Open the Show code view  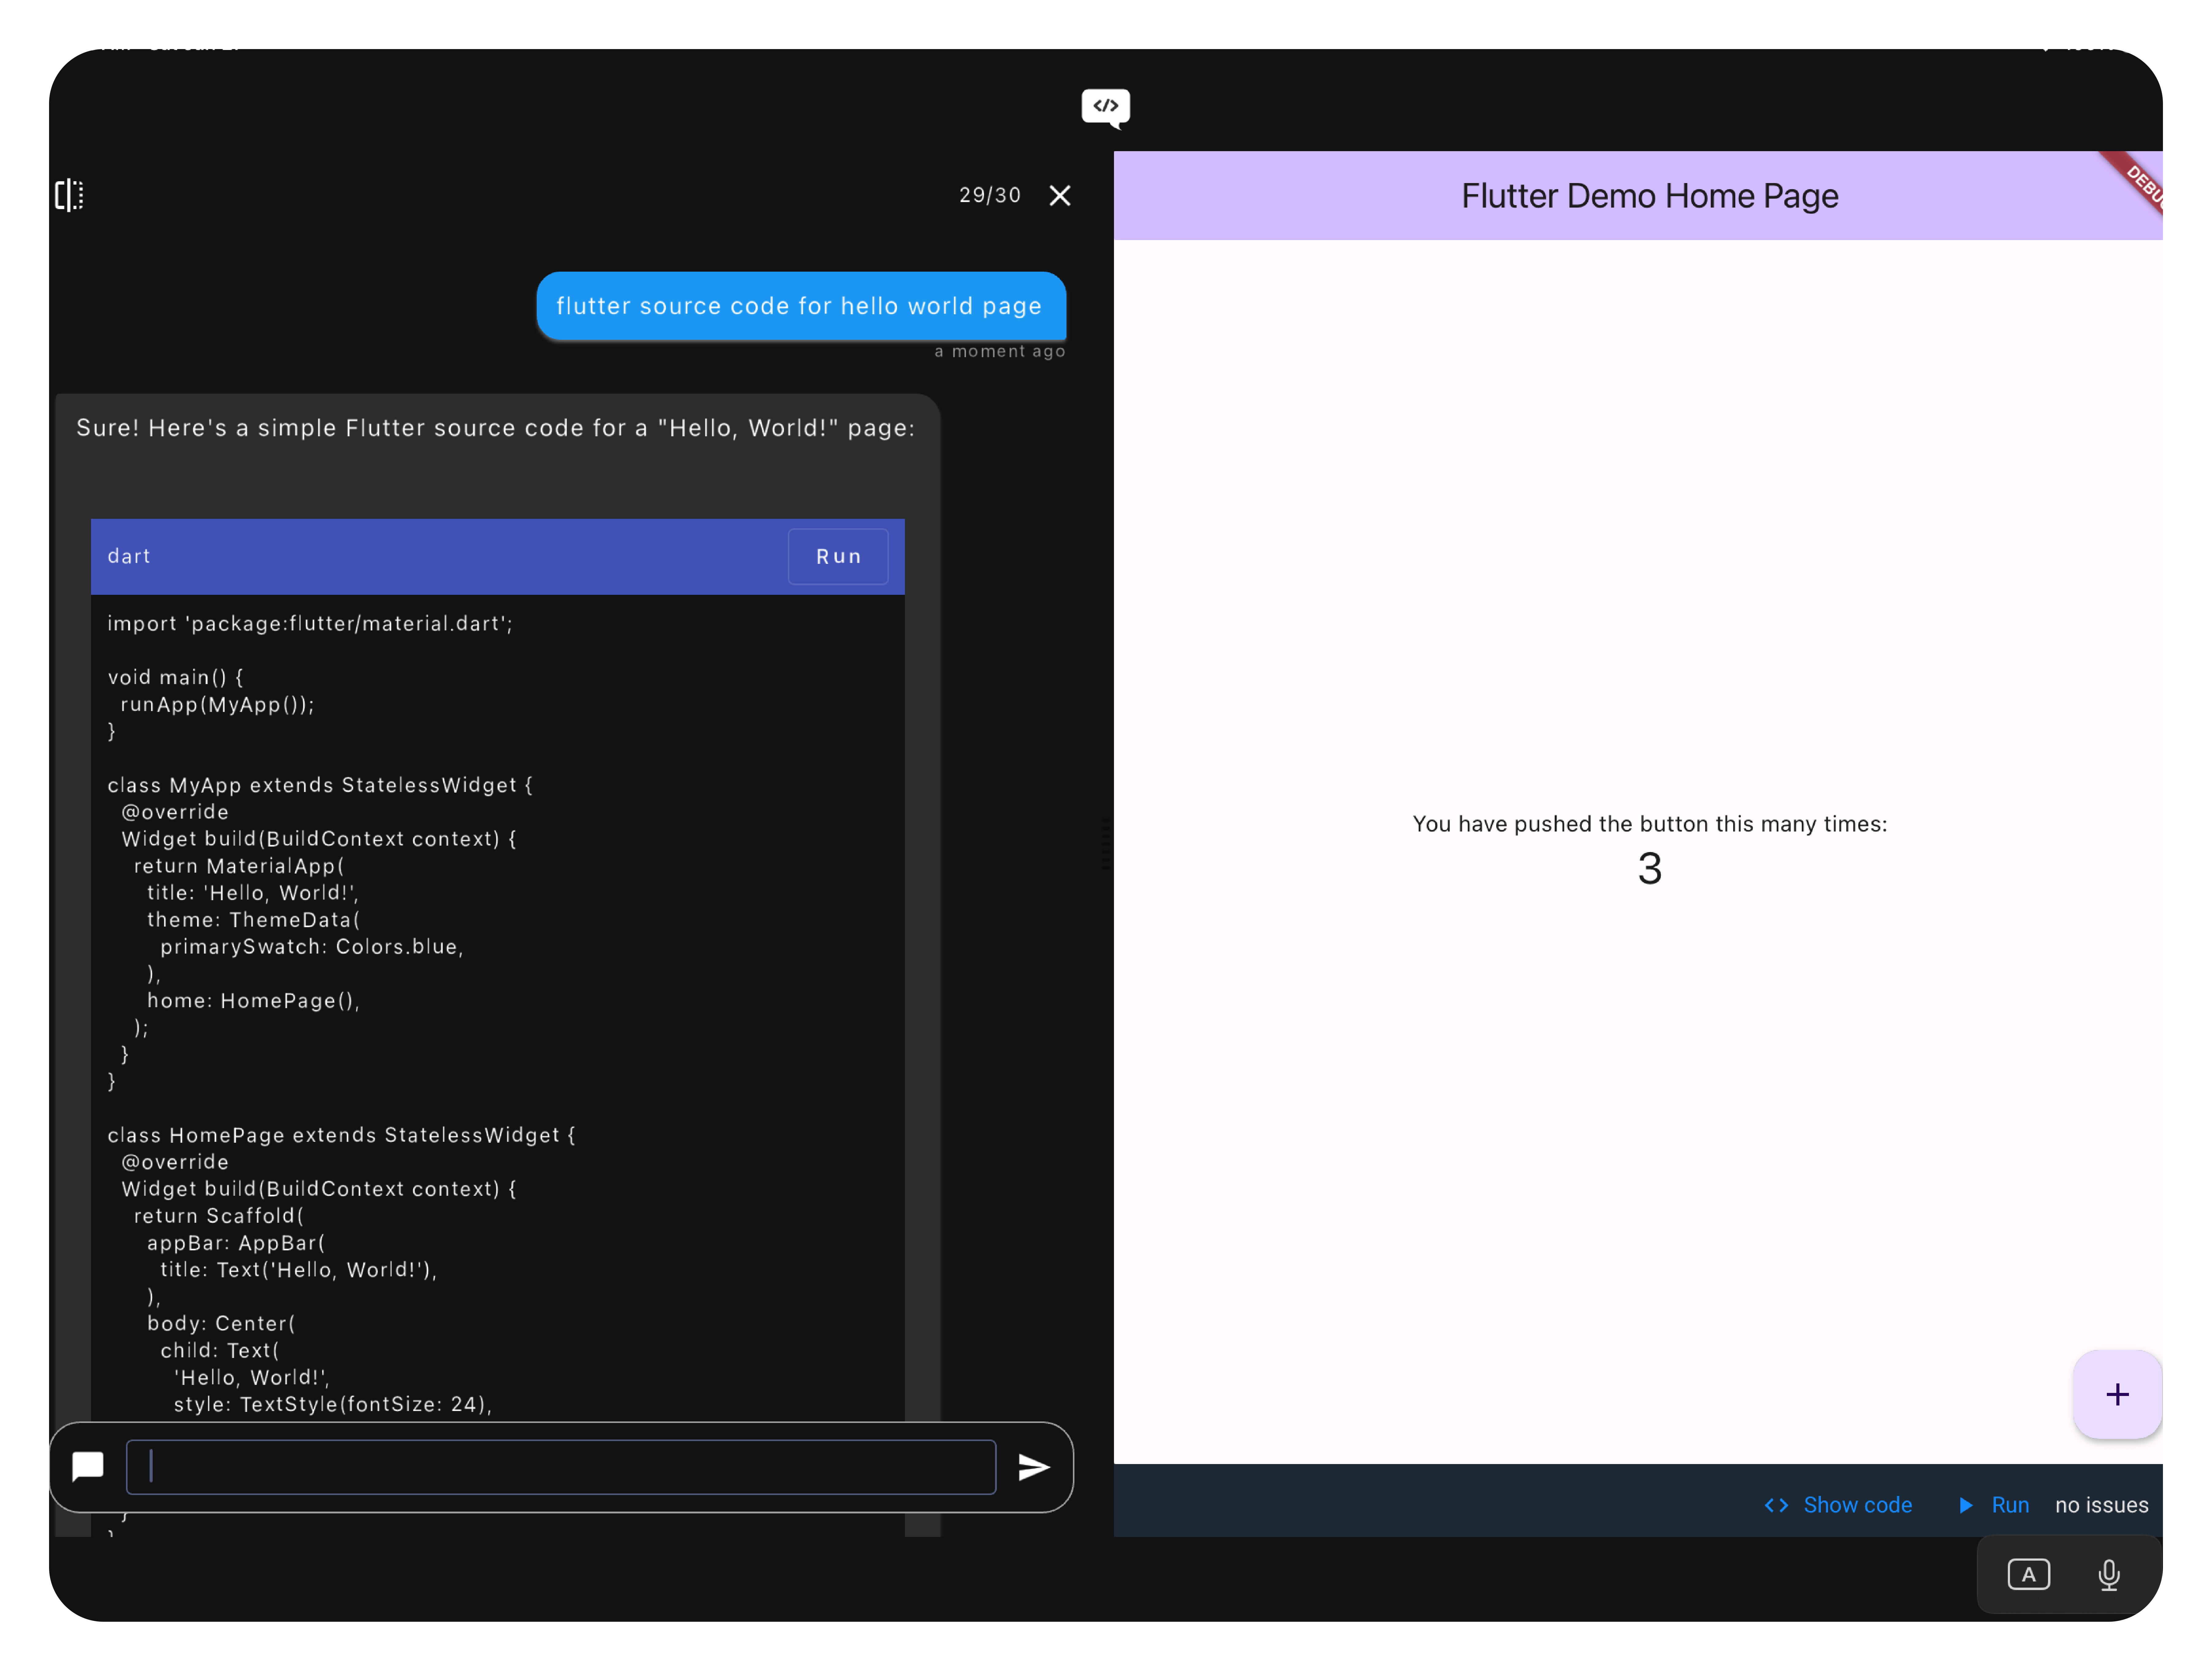tap(1858, 1505)
